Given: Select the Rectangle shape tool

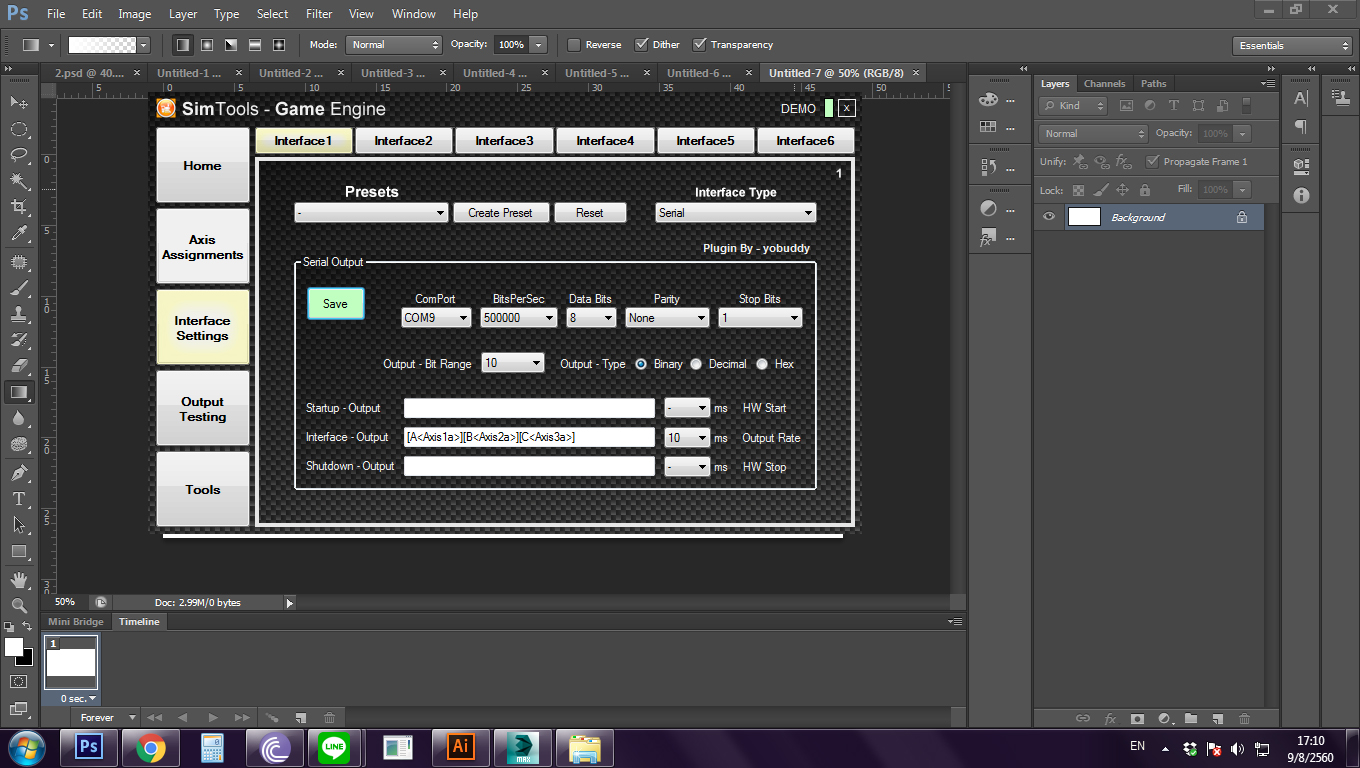Looking at the screenshot, I should [x=19, y=551].
